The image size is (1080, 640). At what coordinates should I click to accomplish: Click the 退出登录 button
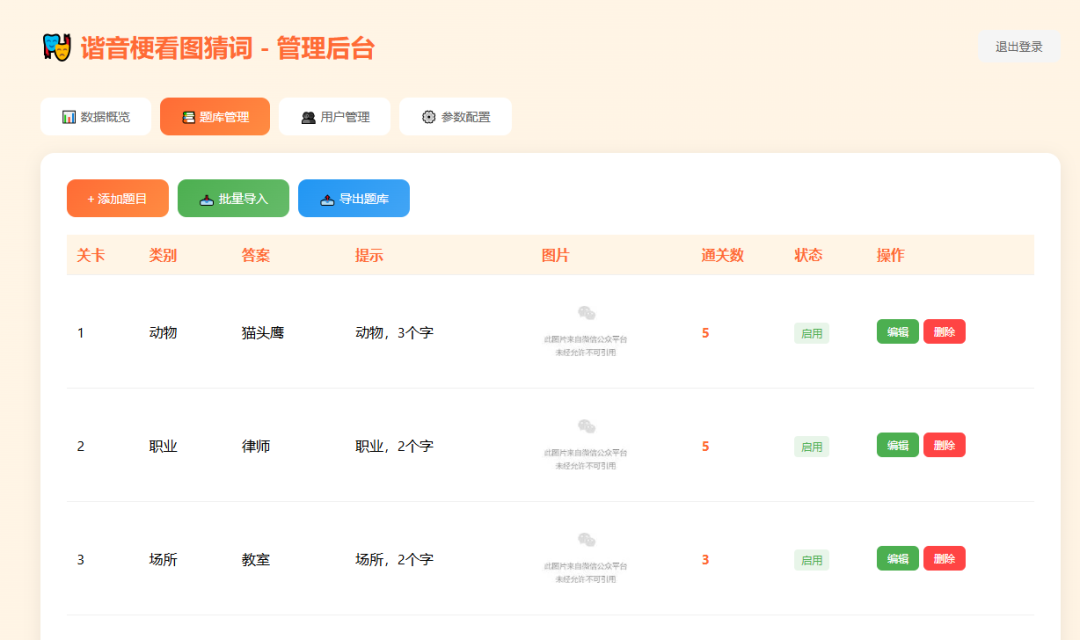pyautogui.click(x=1019, y=47)
